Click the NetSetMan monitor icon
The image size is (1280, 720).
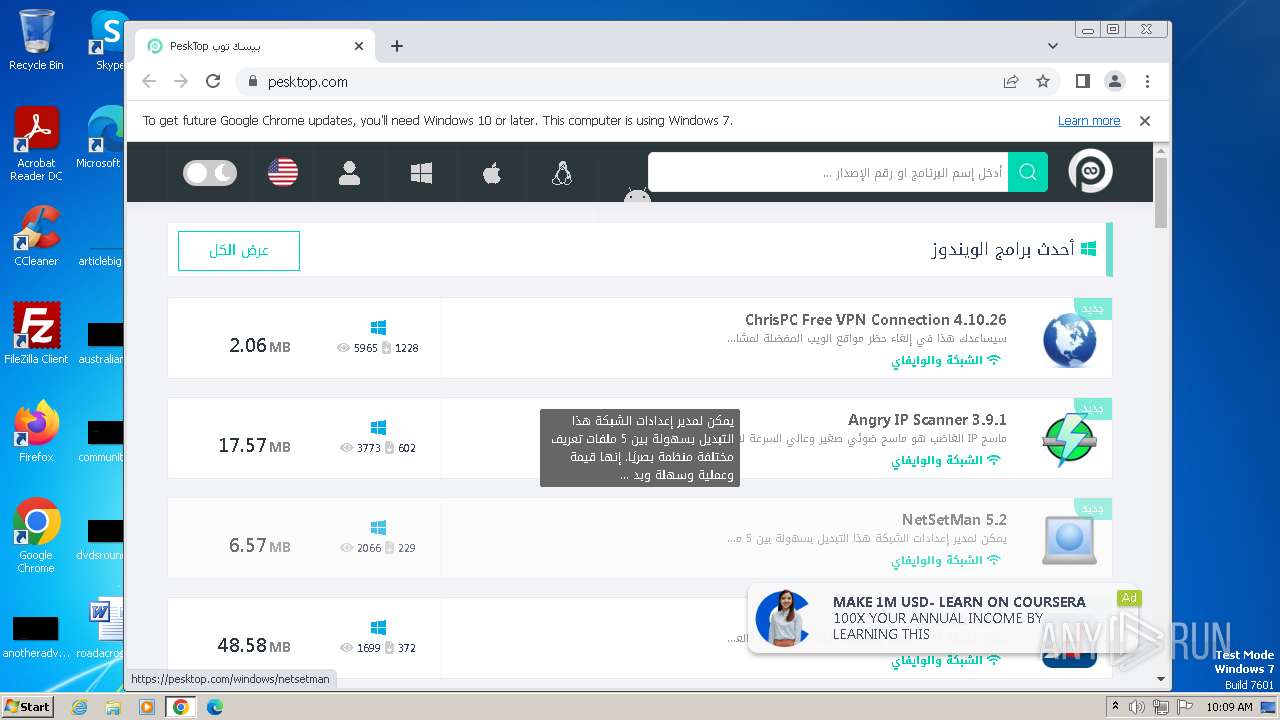click(x=1069, y=540)
